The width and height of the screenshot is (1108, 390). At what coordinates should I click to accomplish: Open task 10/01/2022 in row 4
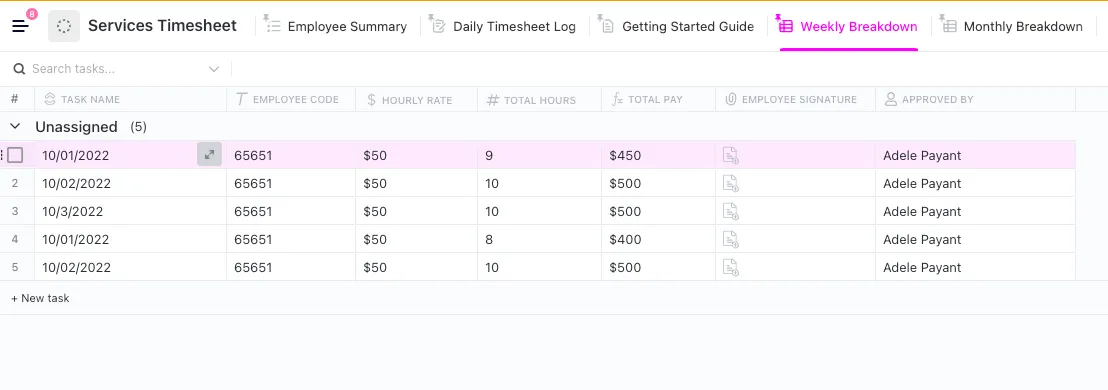point(76,240)
